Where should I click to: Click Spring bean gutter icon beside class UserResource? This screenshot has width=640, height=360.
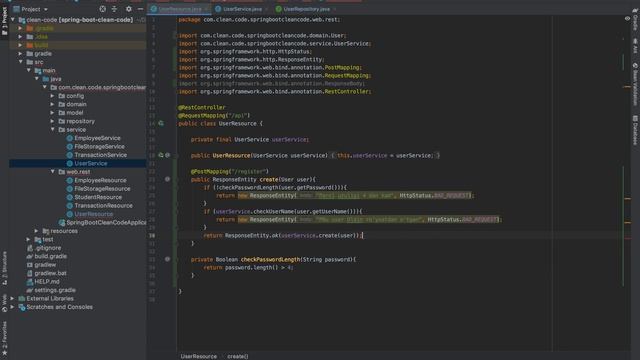(x=161, y=123)
